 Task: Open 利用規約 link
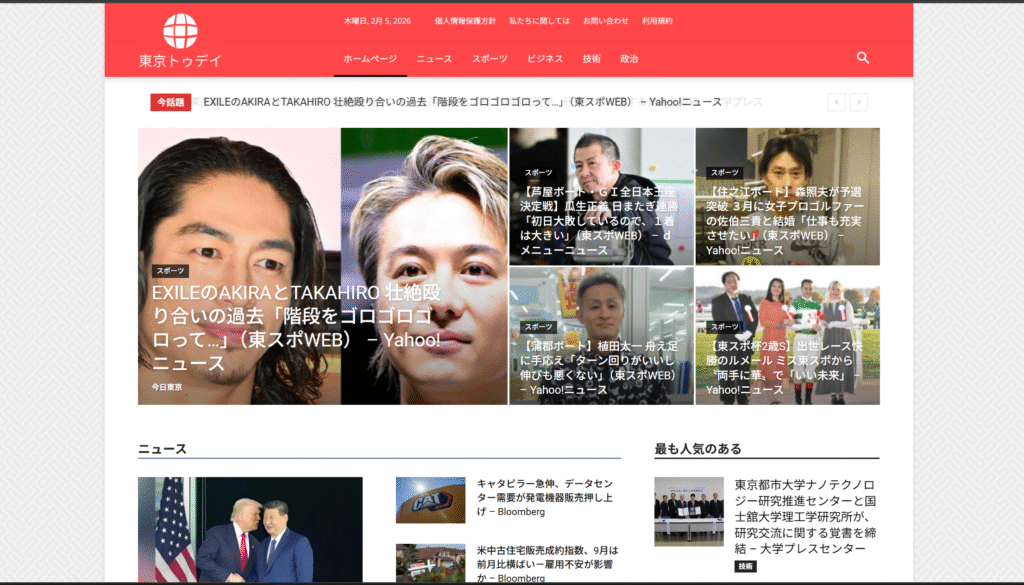click(657, 21)
